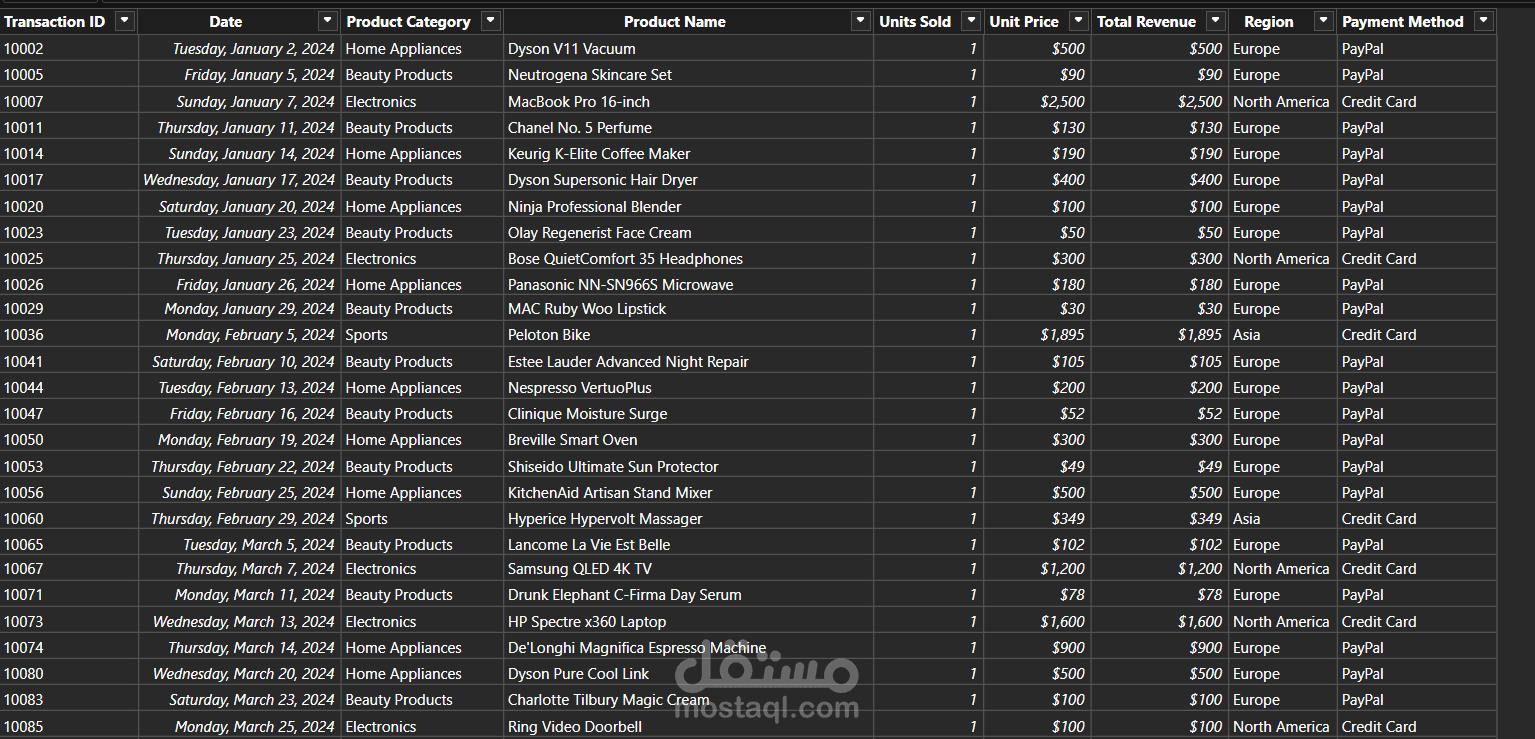Screen dimensions: 1535x739
Task: Select the Shiseido Ultimate Sun Protector cell
Action: [x=688, y=466]
